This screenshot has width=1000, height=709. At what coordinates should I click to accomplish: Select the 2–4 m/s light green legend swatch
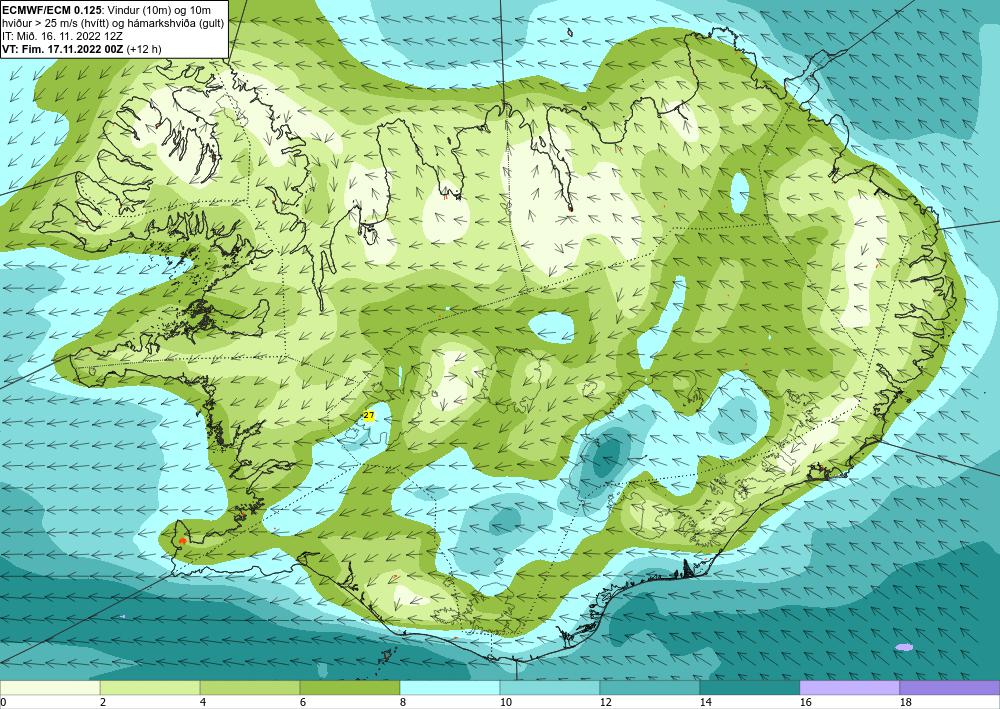point(150,688)
